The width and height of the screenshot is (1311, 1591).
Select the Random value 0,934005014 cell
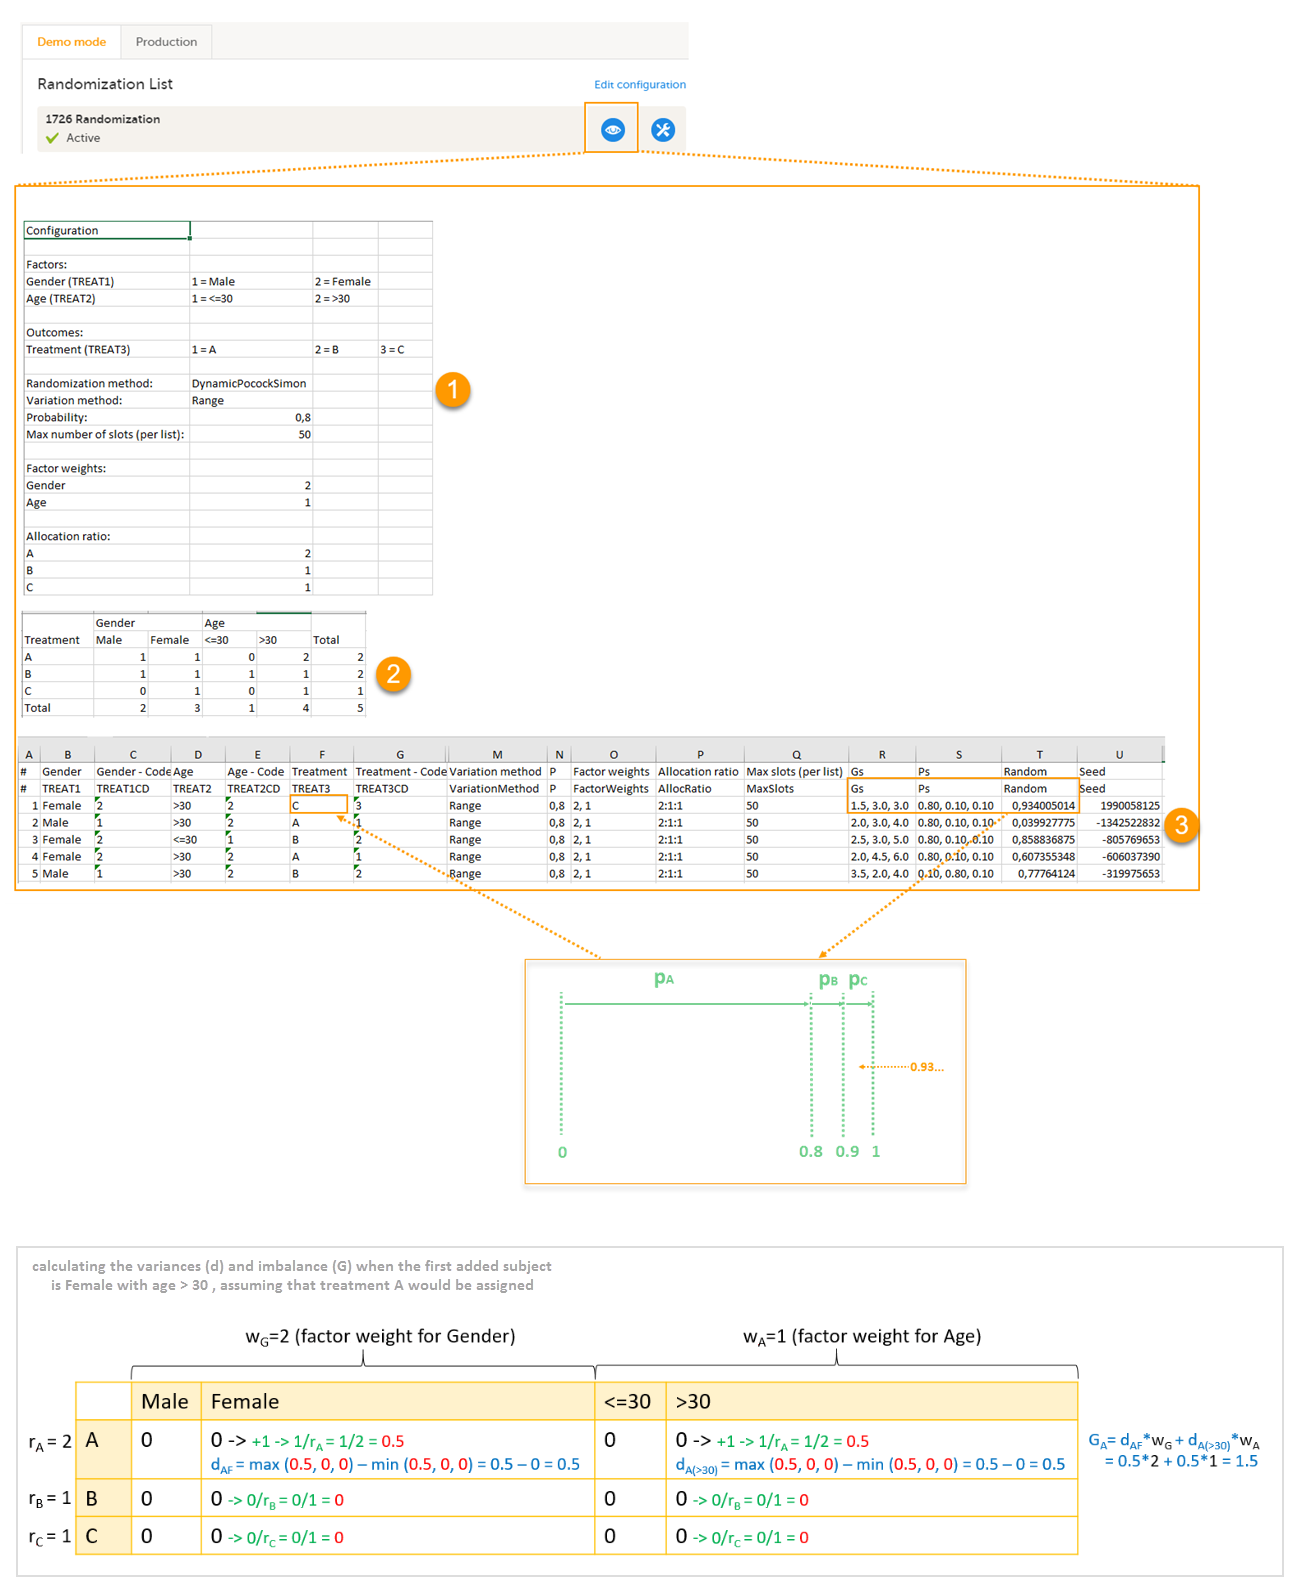click(x=1039, y=805)
